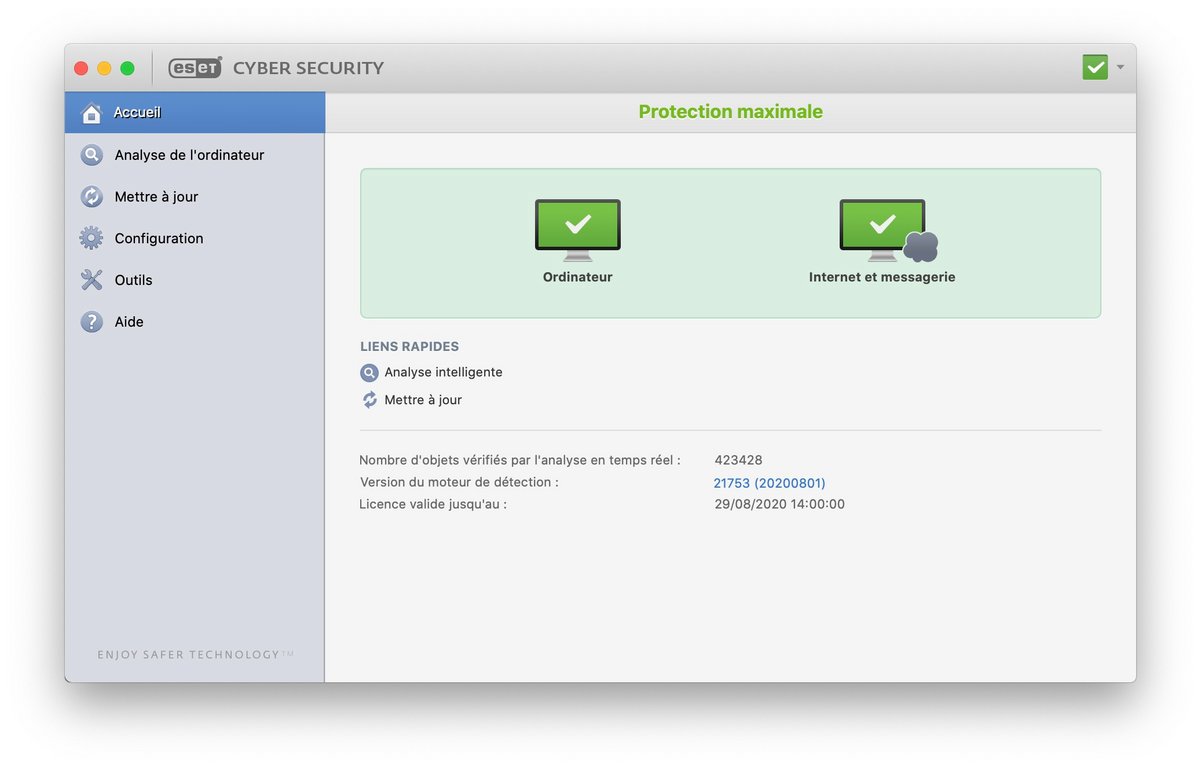Launch the Analyse intelligente quick link
Image resolution: width=1200 pixels, height=768 pixels.
coord(443,372)
